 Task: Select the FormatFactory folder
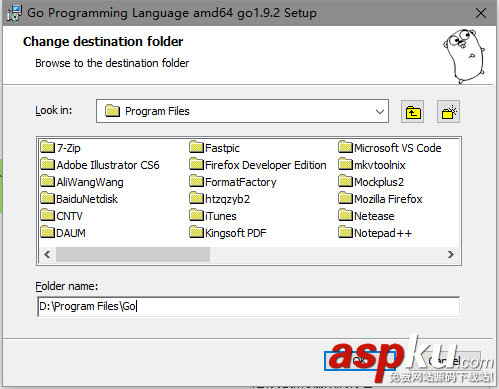(x=233, y=182)
